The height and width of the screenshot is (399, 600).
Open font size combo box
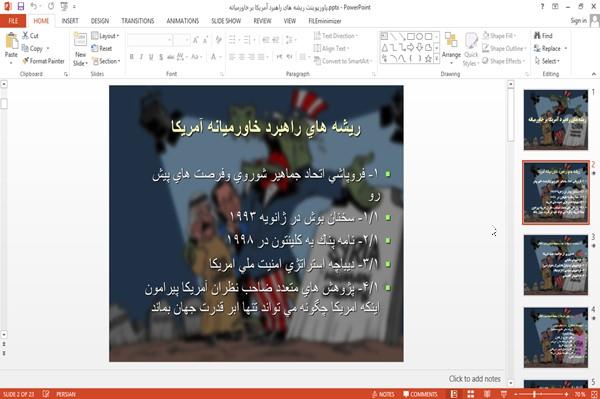(181, 40)
